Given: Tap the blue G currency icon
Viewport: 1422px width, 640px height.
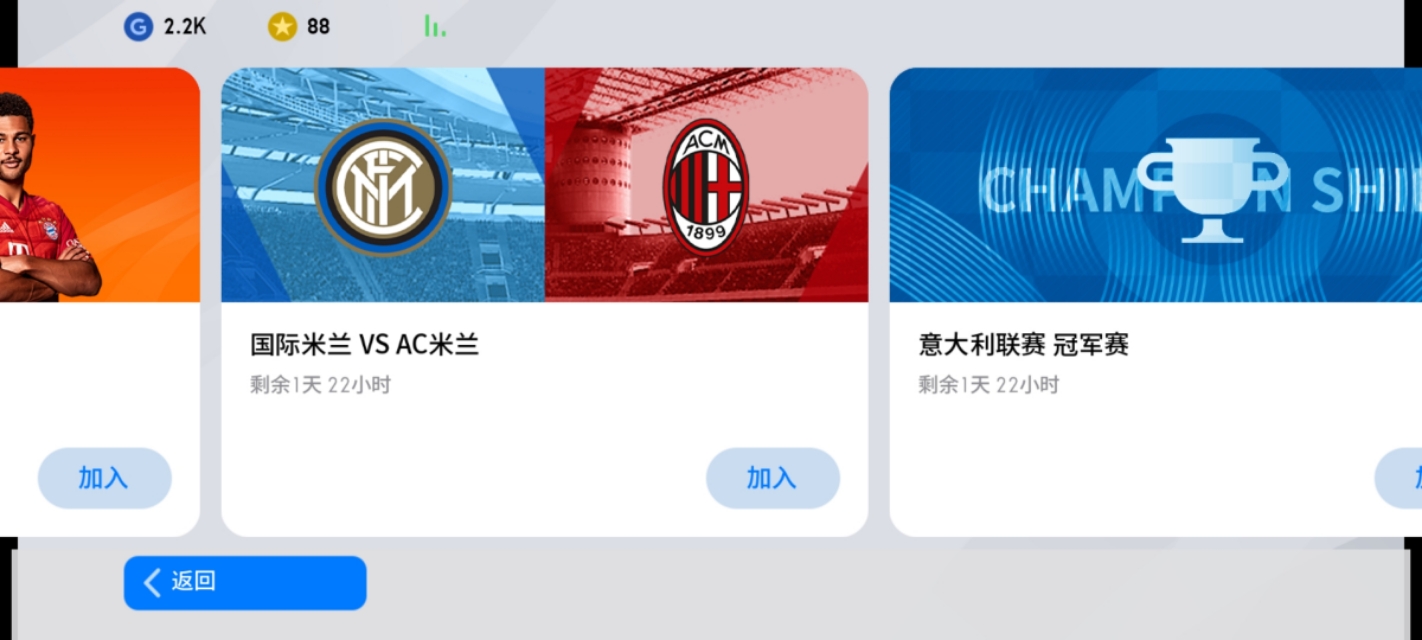Looking at the screenshot, I should pos(138,26).
